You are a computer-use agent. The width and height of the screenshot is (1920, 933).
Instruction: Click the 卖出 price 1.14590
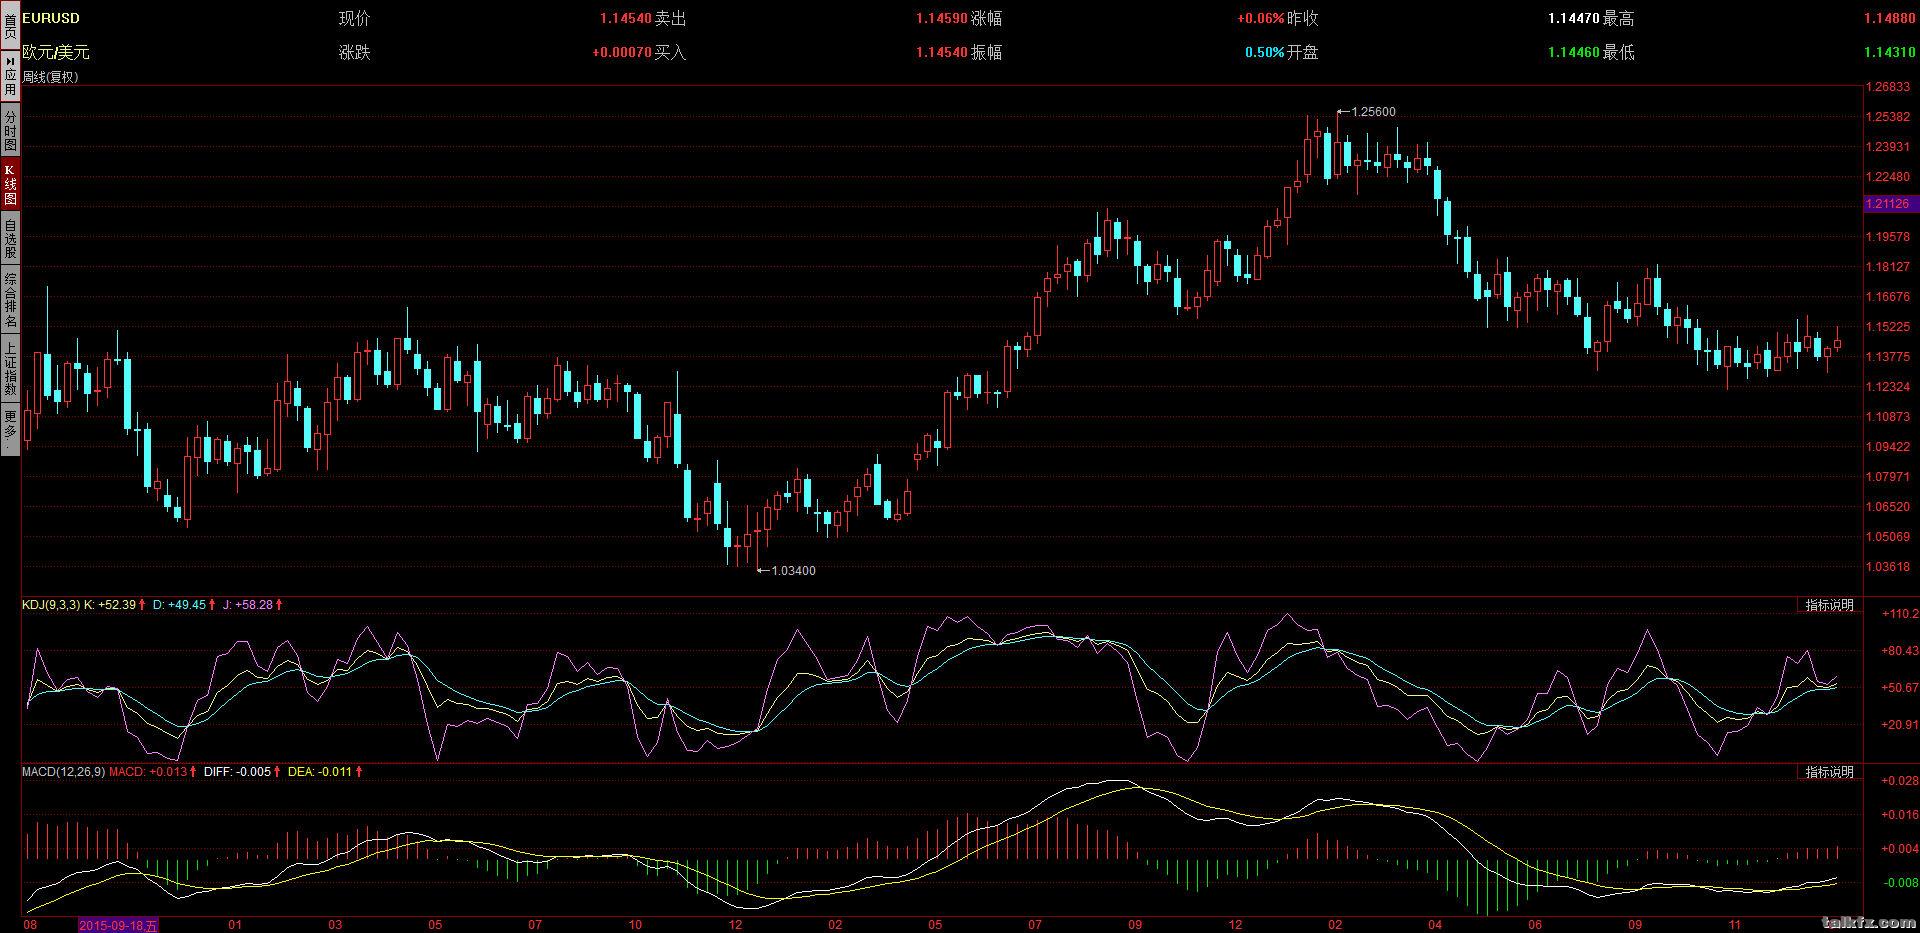click(942, 18)
